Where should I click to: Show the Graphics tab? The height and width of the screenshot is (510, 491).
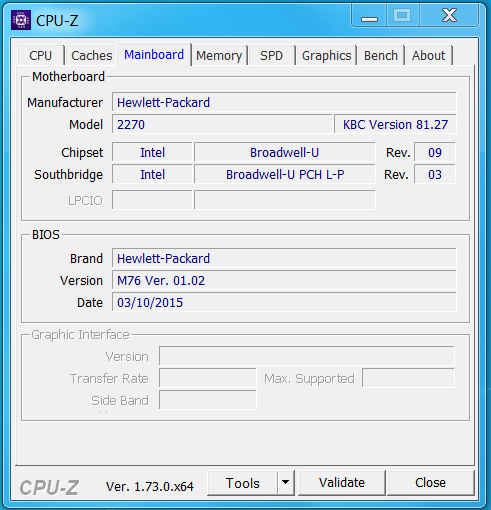[x=326, y=55]
